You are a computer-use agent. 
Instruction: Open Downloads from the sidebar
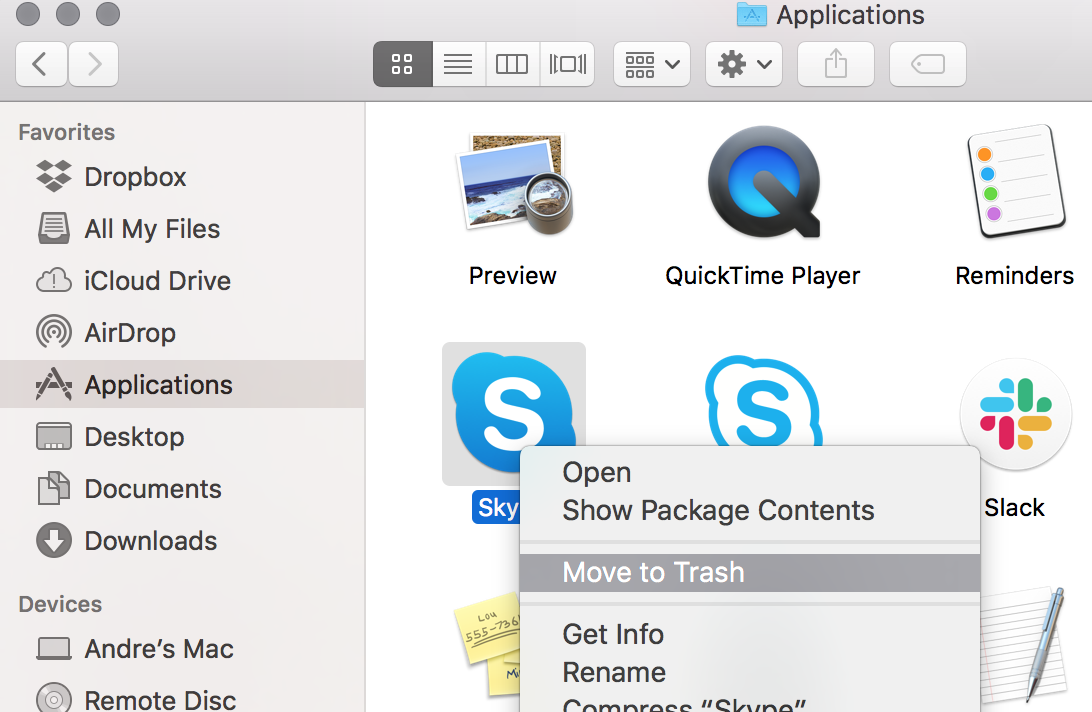click(182, 541)
